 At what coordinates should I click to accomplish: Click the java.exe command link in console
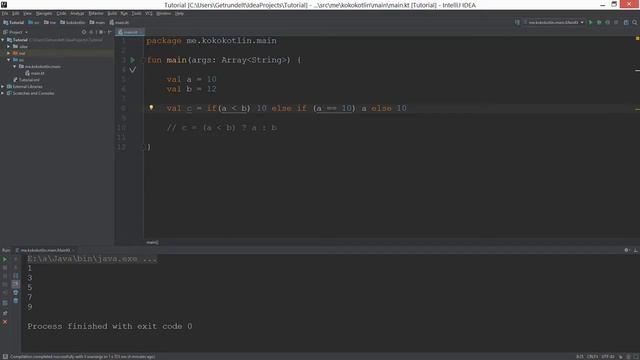[92, 259]
